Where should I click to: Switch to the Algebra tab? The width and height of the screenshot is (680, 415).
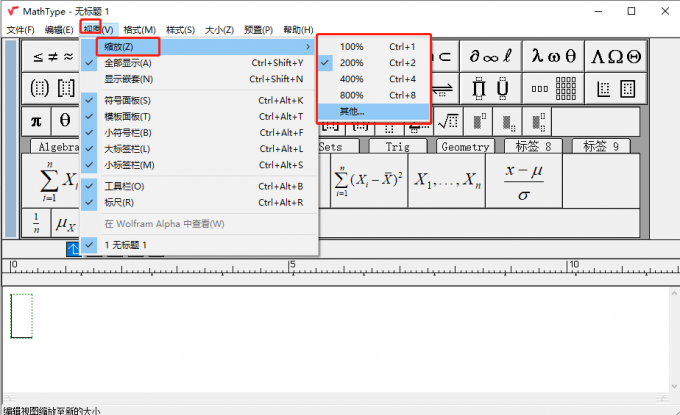point(56,147)
